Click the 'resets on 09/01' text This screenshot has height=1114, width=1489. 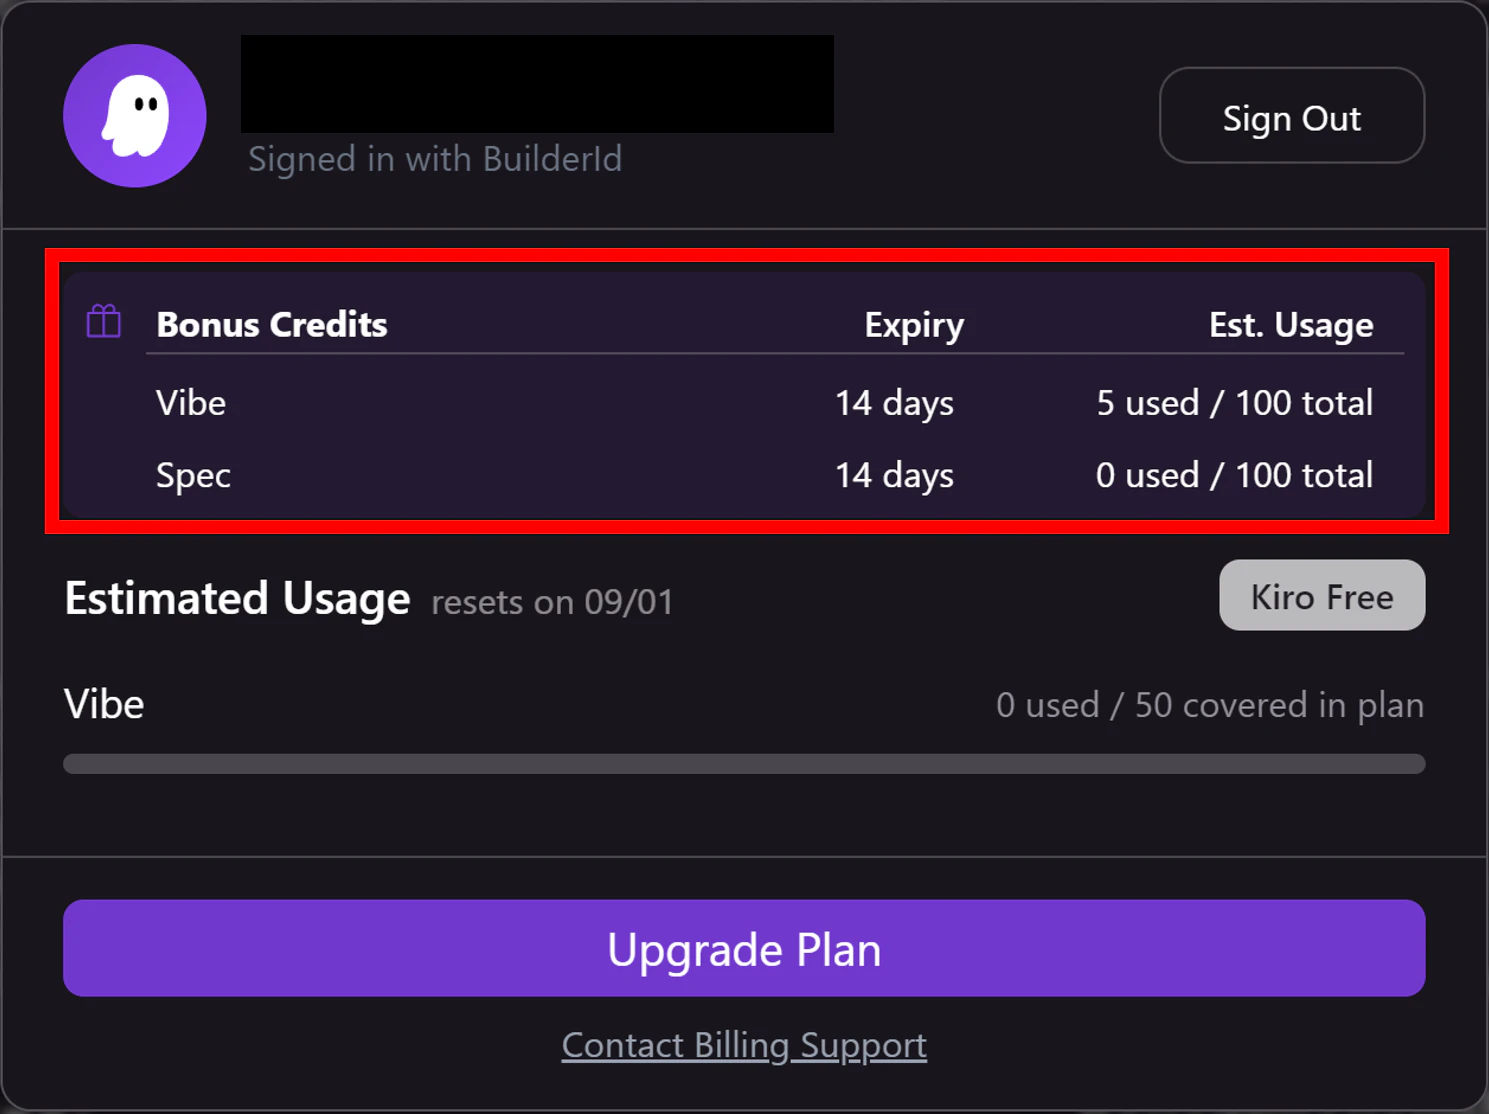pyautogui.click(x=552, y=602)
